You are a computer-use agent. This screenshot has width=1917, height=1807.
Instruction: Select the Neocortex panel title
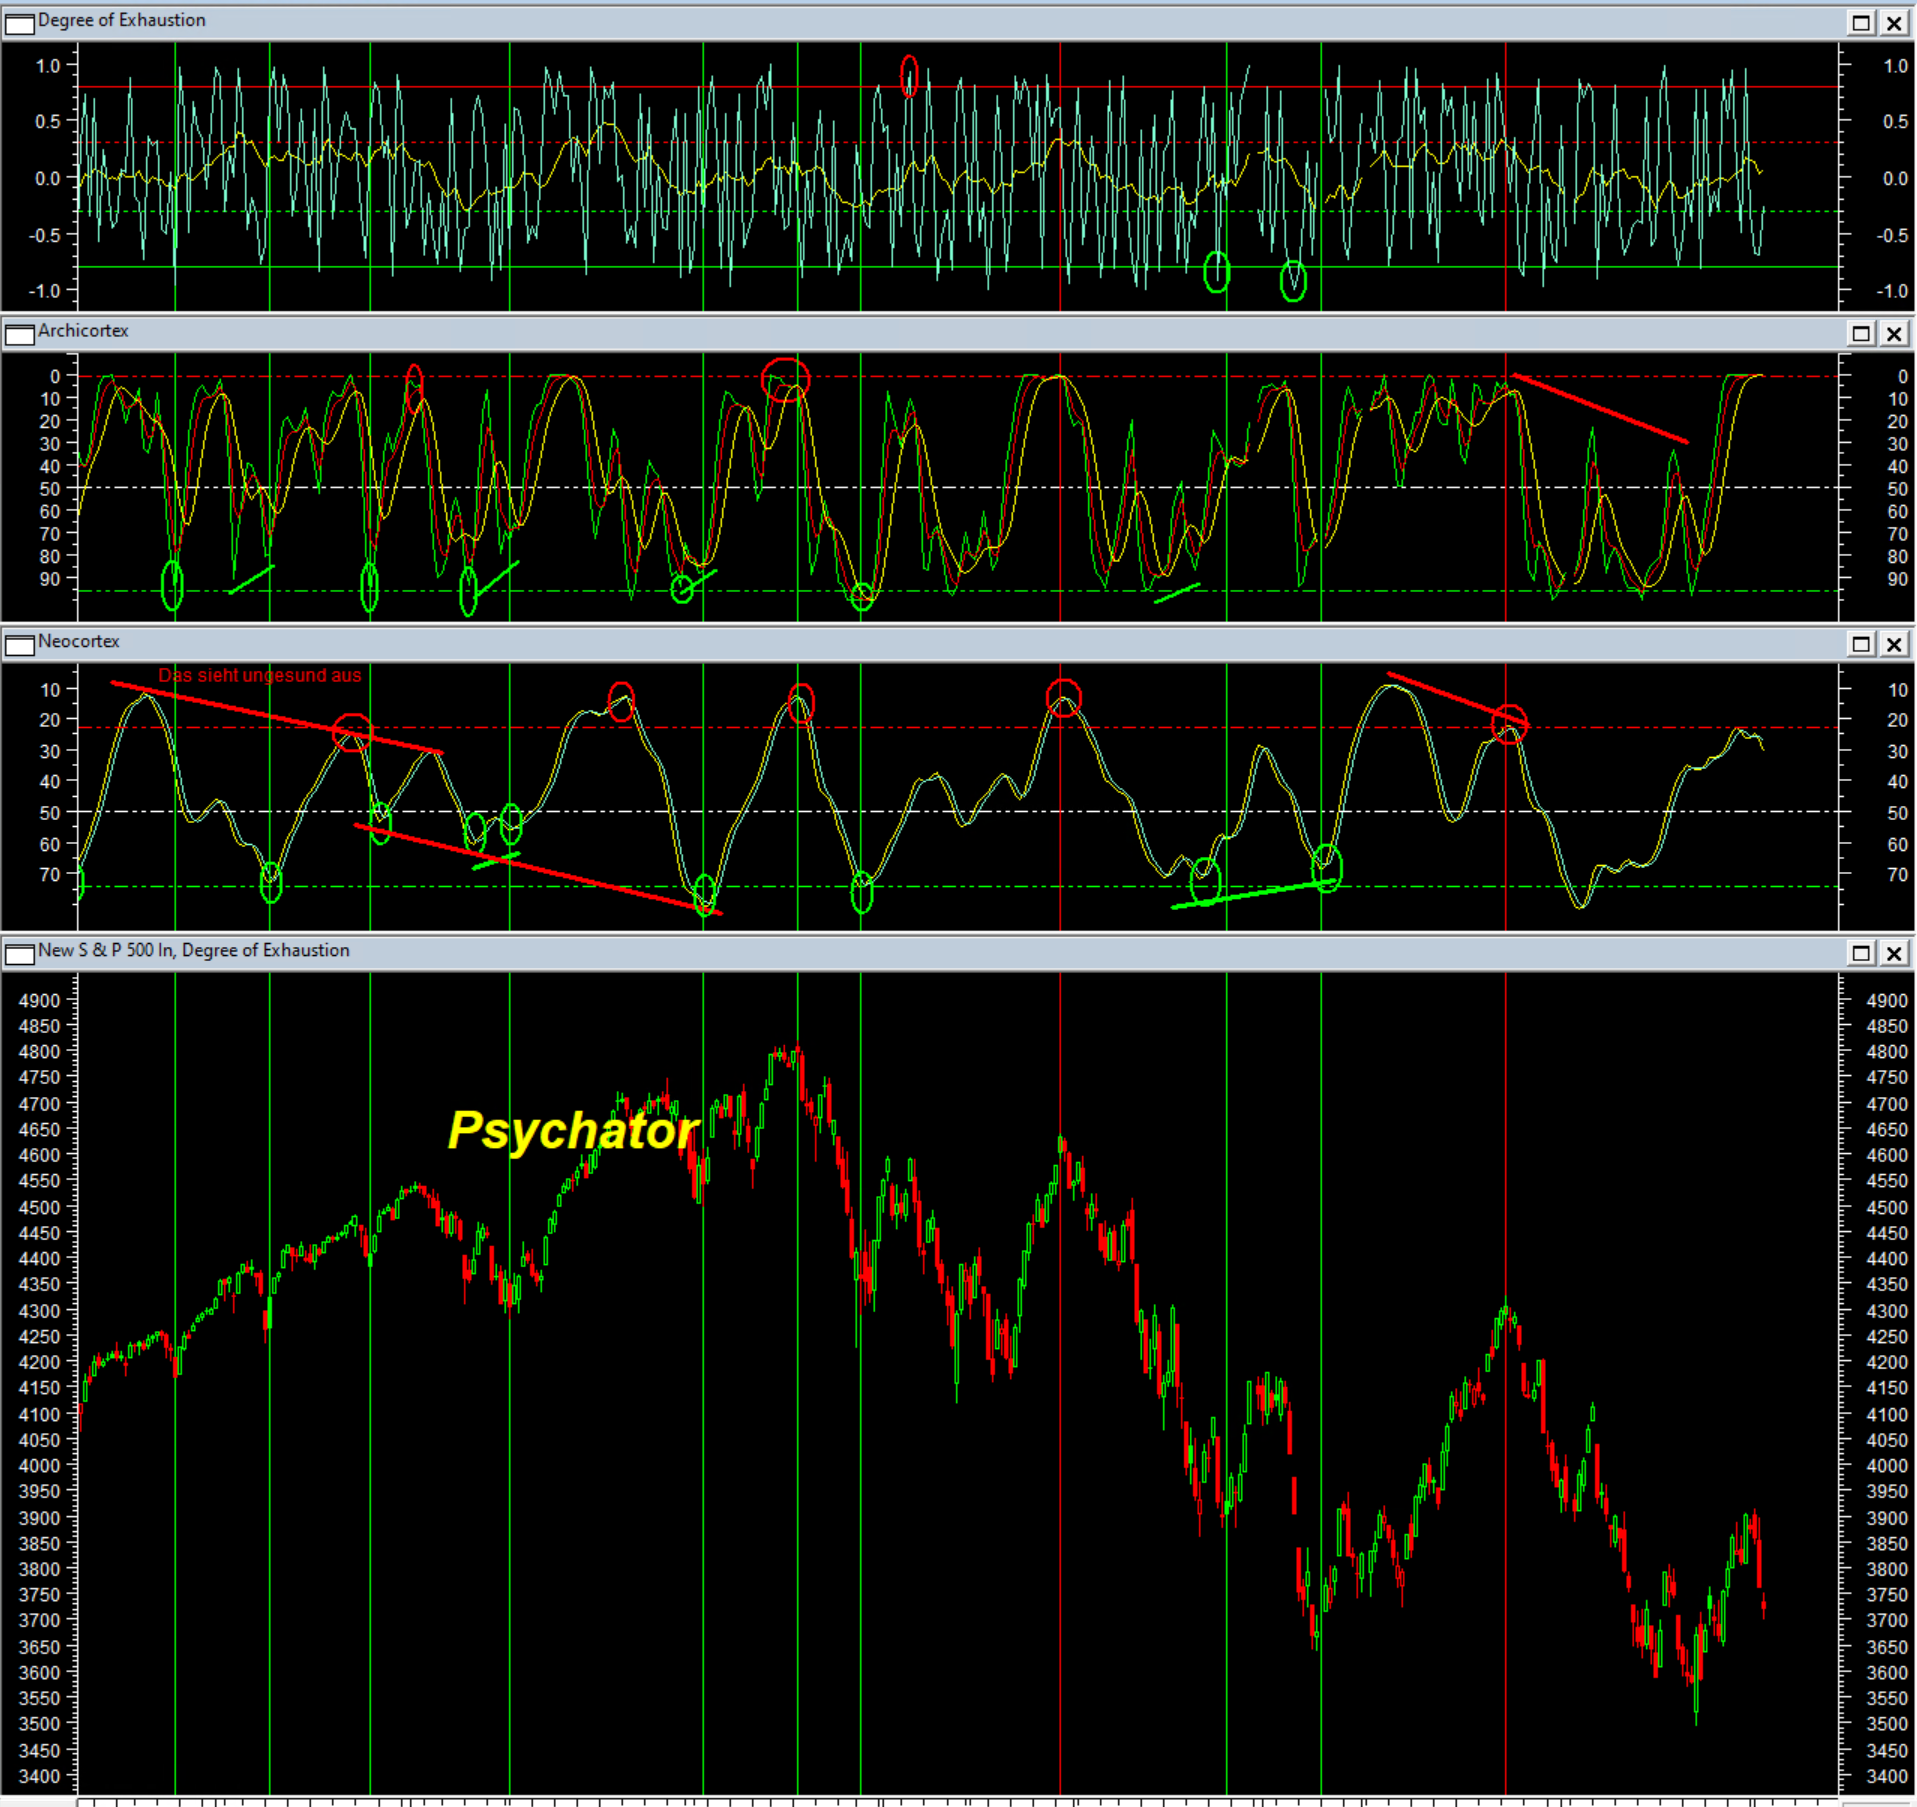(x=79, y=642)
